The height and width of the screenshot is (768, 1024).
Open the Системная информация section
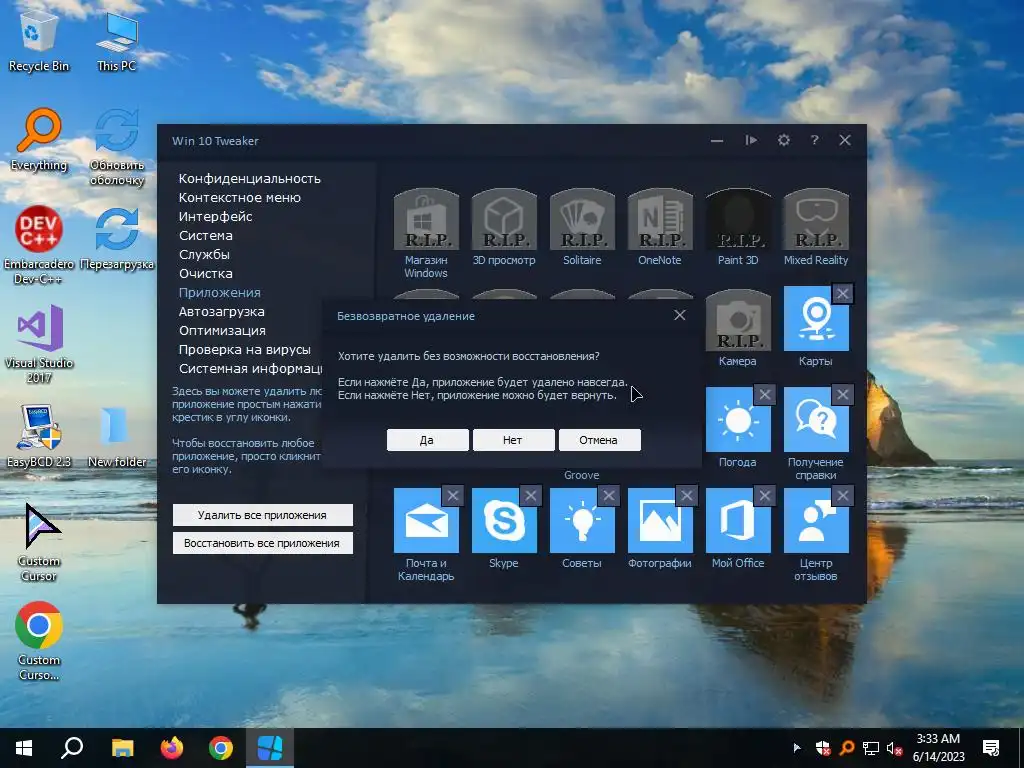[251, 368]
